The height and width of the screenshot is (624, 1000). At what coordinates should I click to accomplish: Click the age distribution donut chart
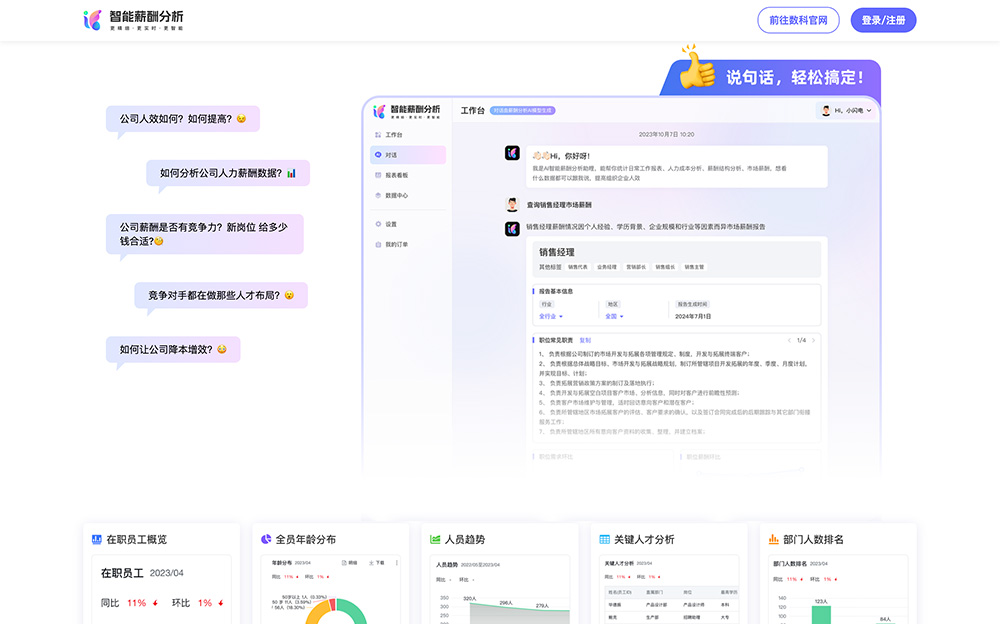(336, 611)
